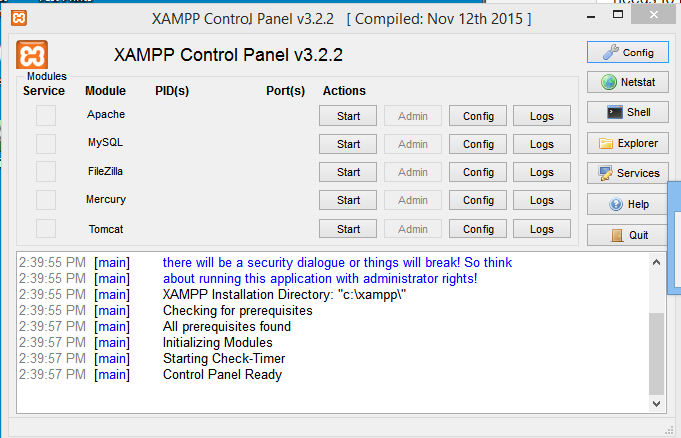Screen dimensions: 681x438
Task: Open Logs for the Tomcat module
Action: pyautogui.click(x=542, y=229)
